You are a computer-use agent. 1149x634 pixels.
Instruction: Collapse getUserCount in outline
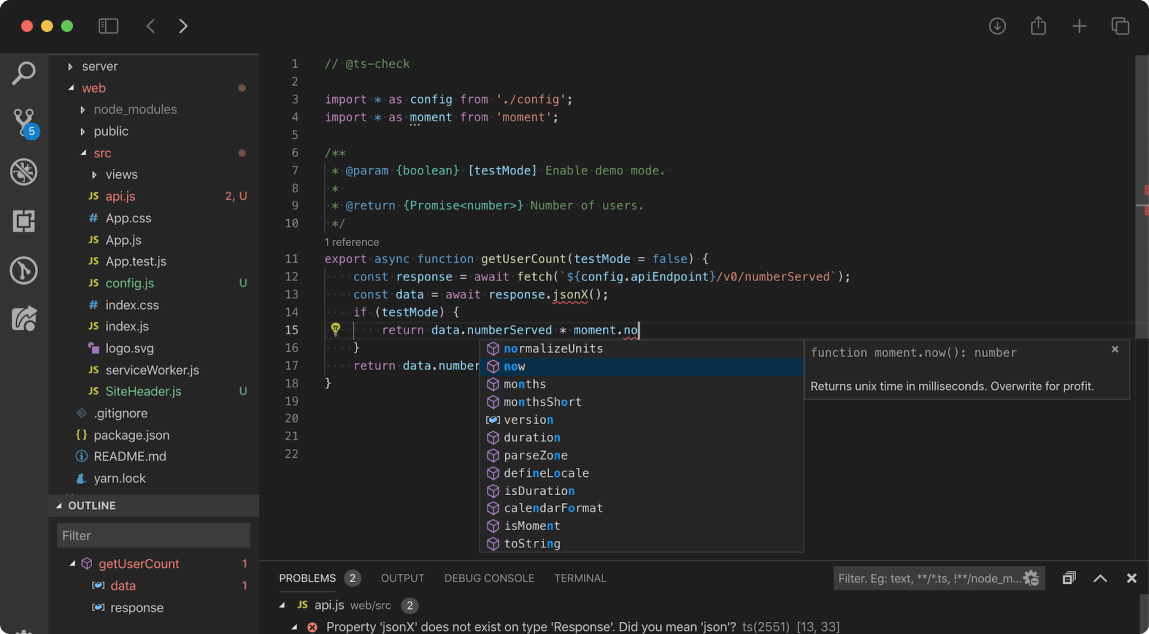(72, 564)
